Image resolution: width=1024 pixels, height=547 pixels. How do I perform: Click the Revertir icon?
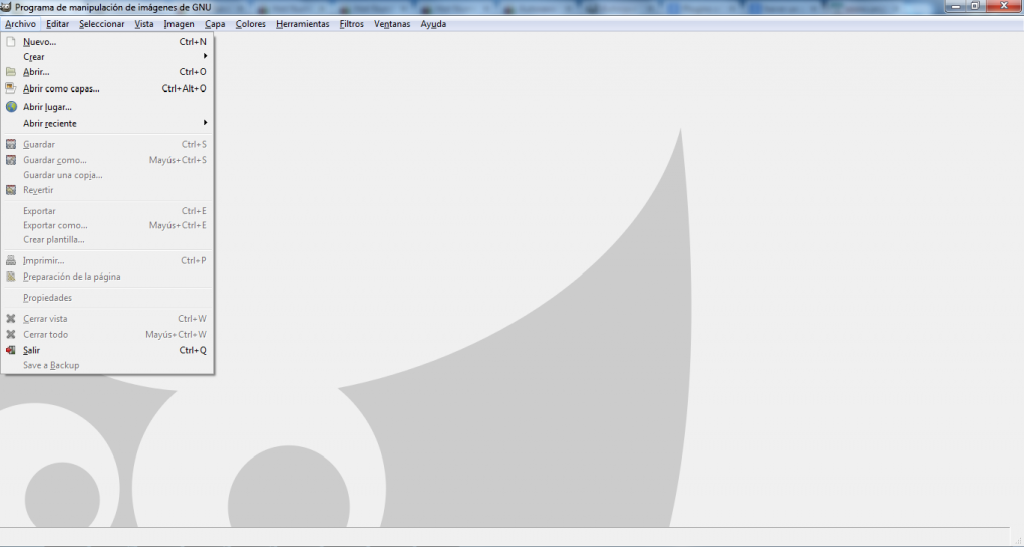11,190
